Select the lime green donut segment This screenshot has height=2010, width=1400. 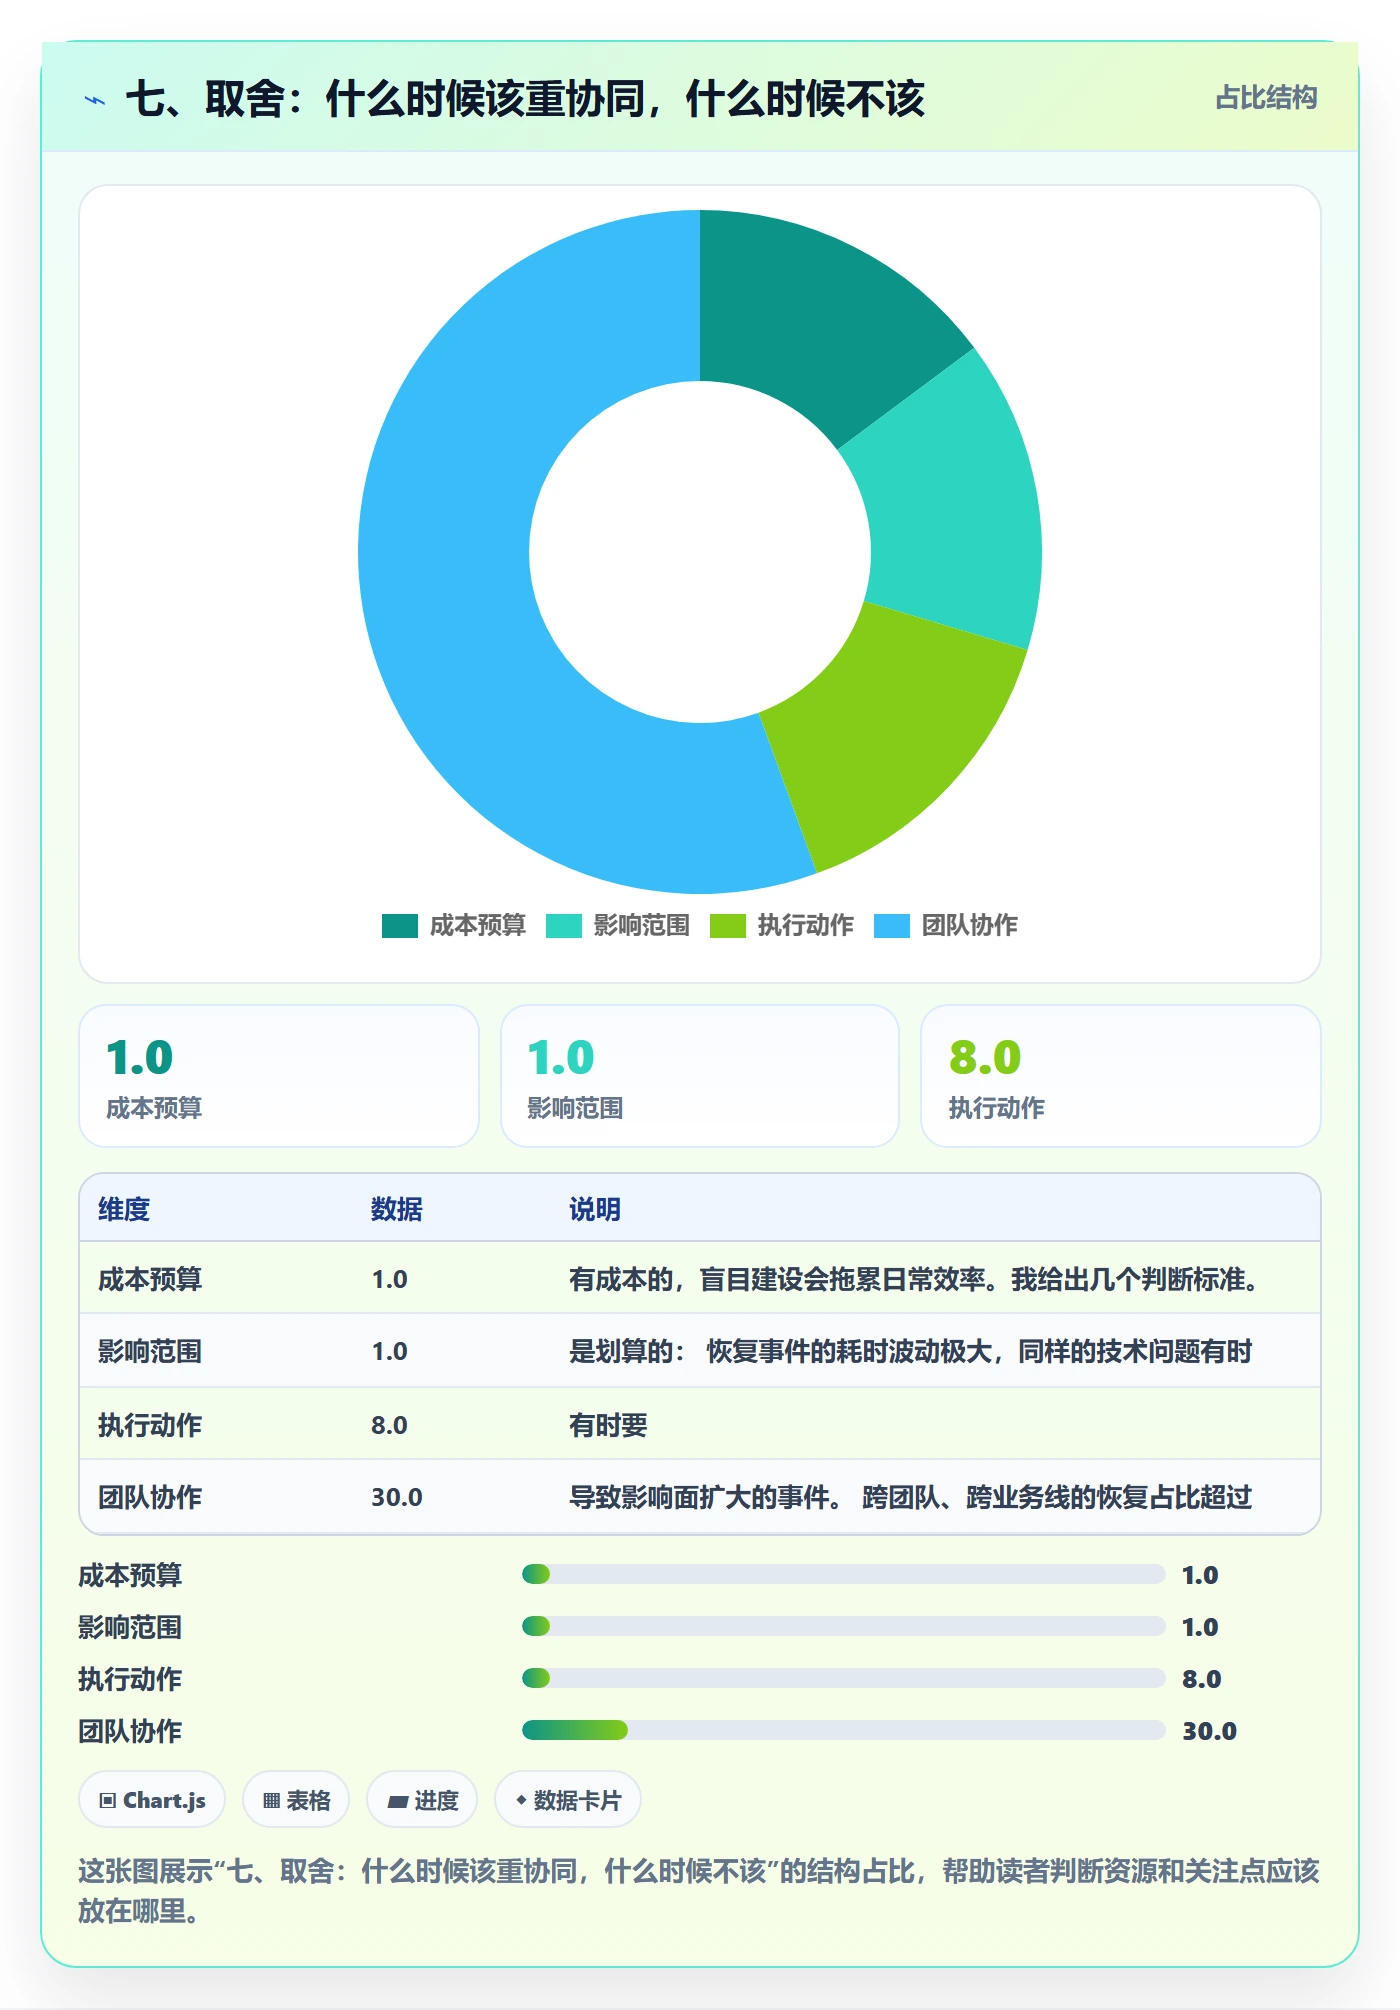(x=895, y=740)
